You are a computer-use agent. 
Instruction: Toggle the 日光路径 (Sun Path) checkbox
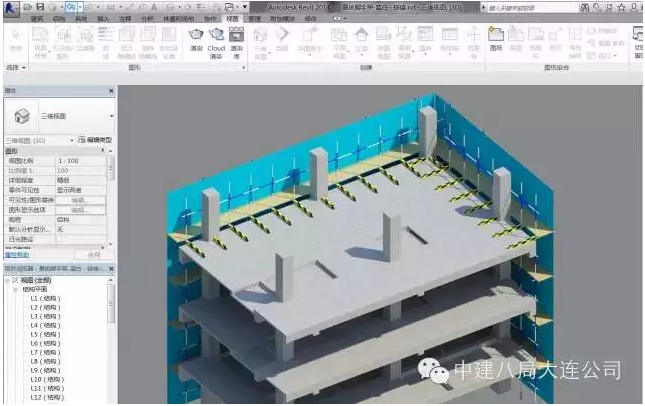click(59, 239)
